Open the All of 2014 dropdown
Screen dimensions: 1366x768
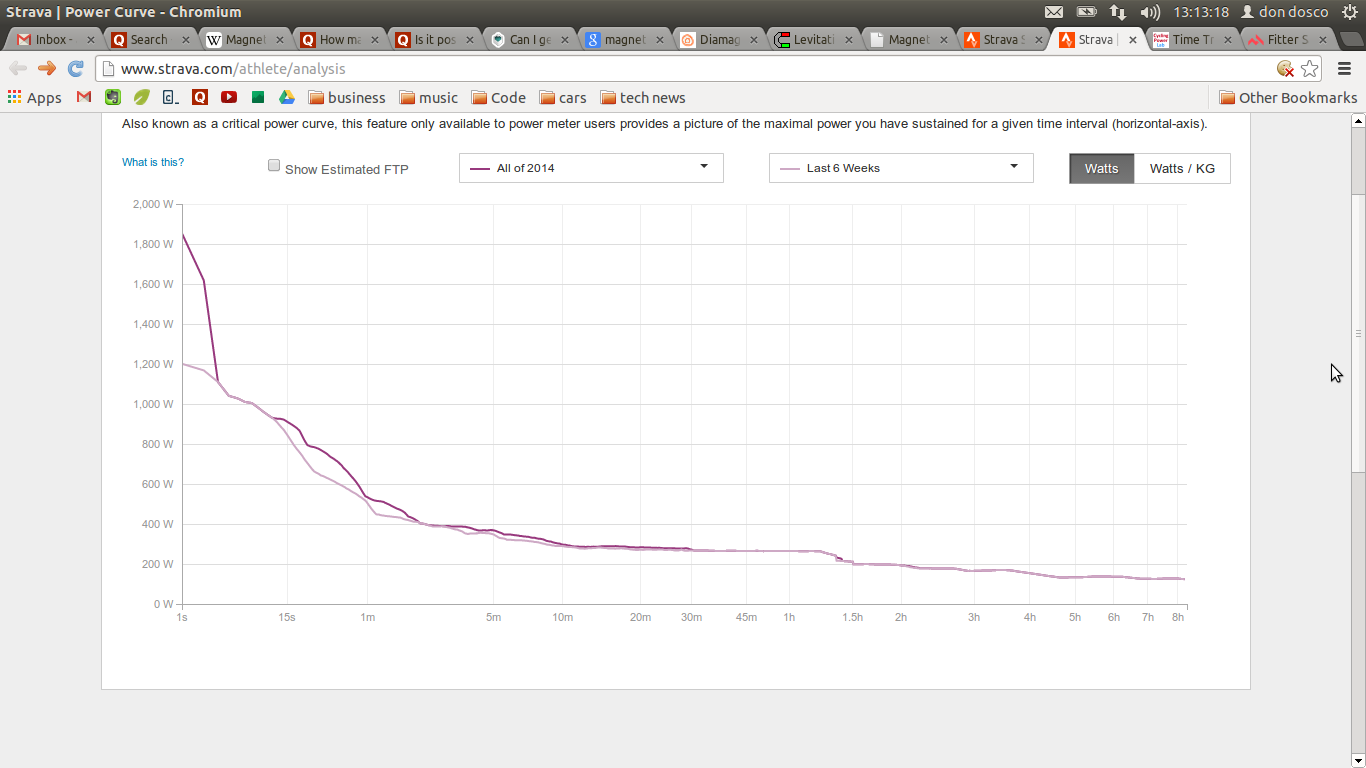[x=591, y=168]
